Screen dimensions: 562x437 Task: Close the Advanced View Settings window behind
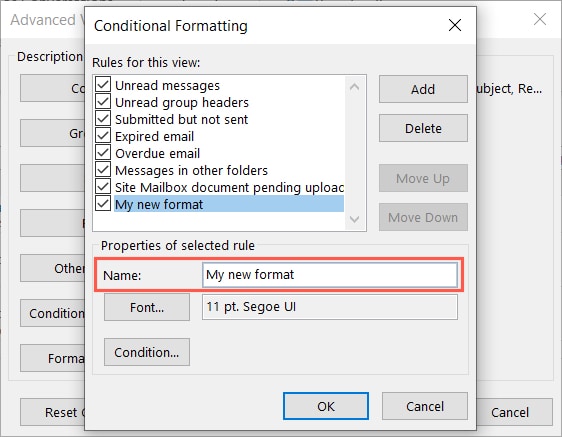tap(540, 19)
